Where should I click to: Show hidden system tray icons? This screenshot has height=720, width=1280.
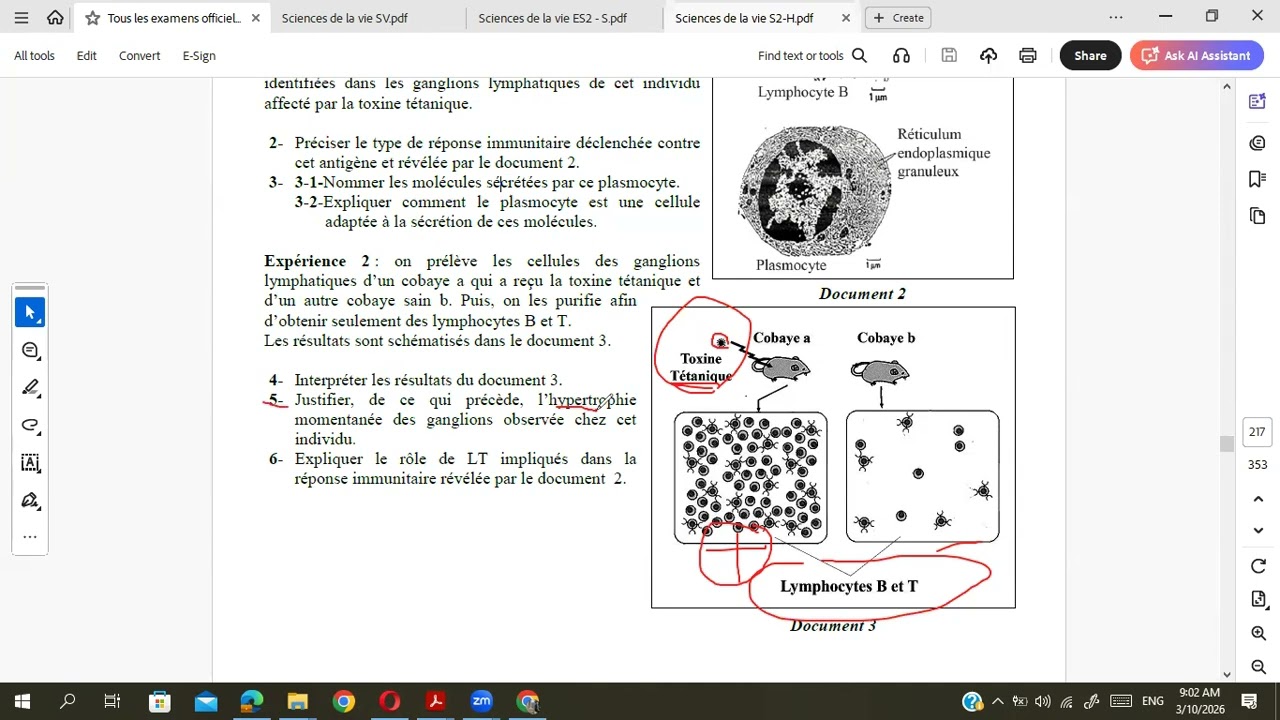point(997,701)
